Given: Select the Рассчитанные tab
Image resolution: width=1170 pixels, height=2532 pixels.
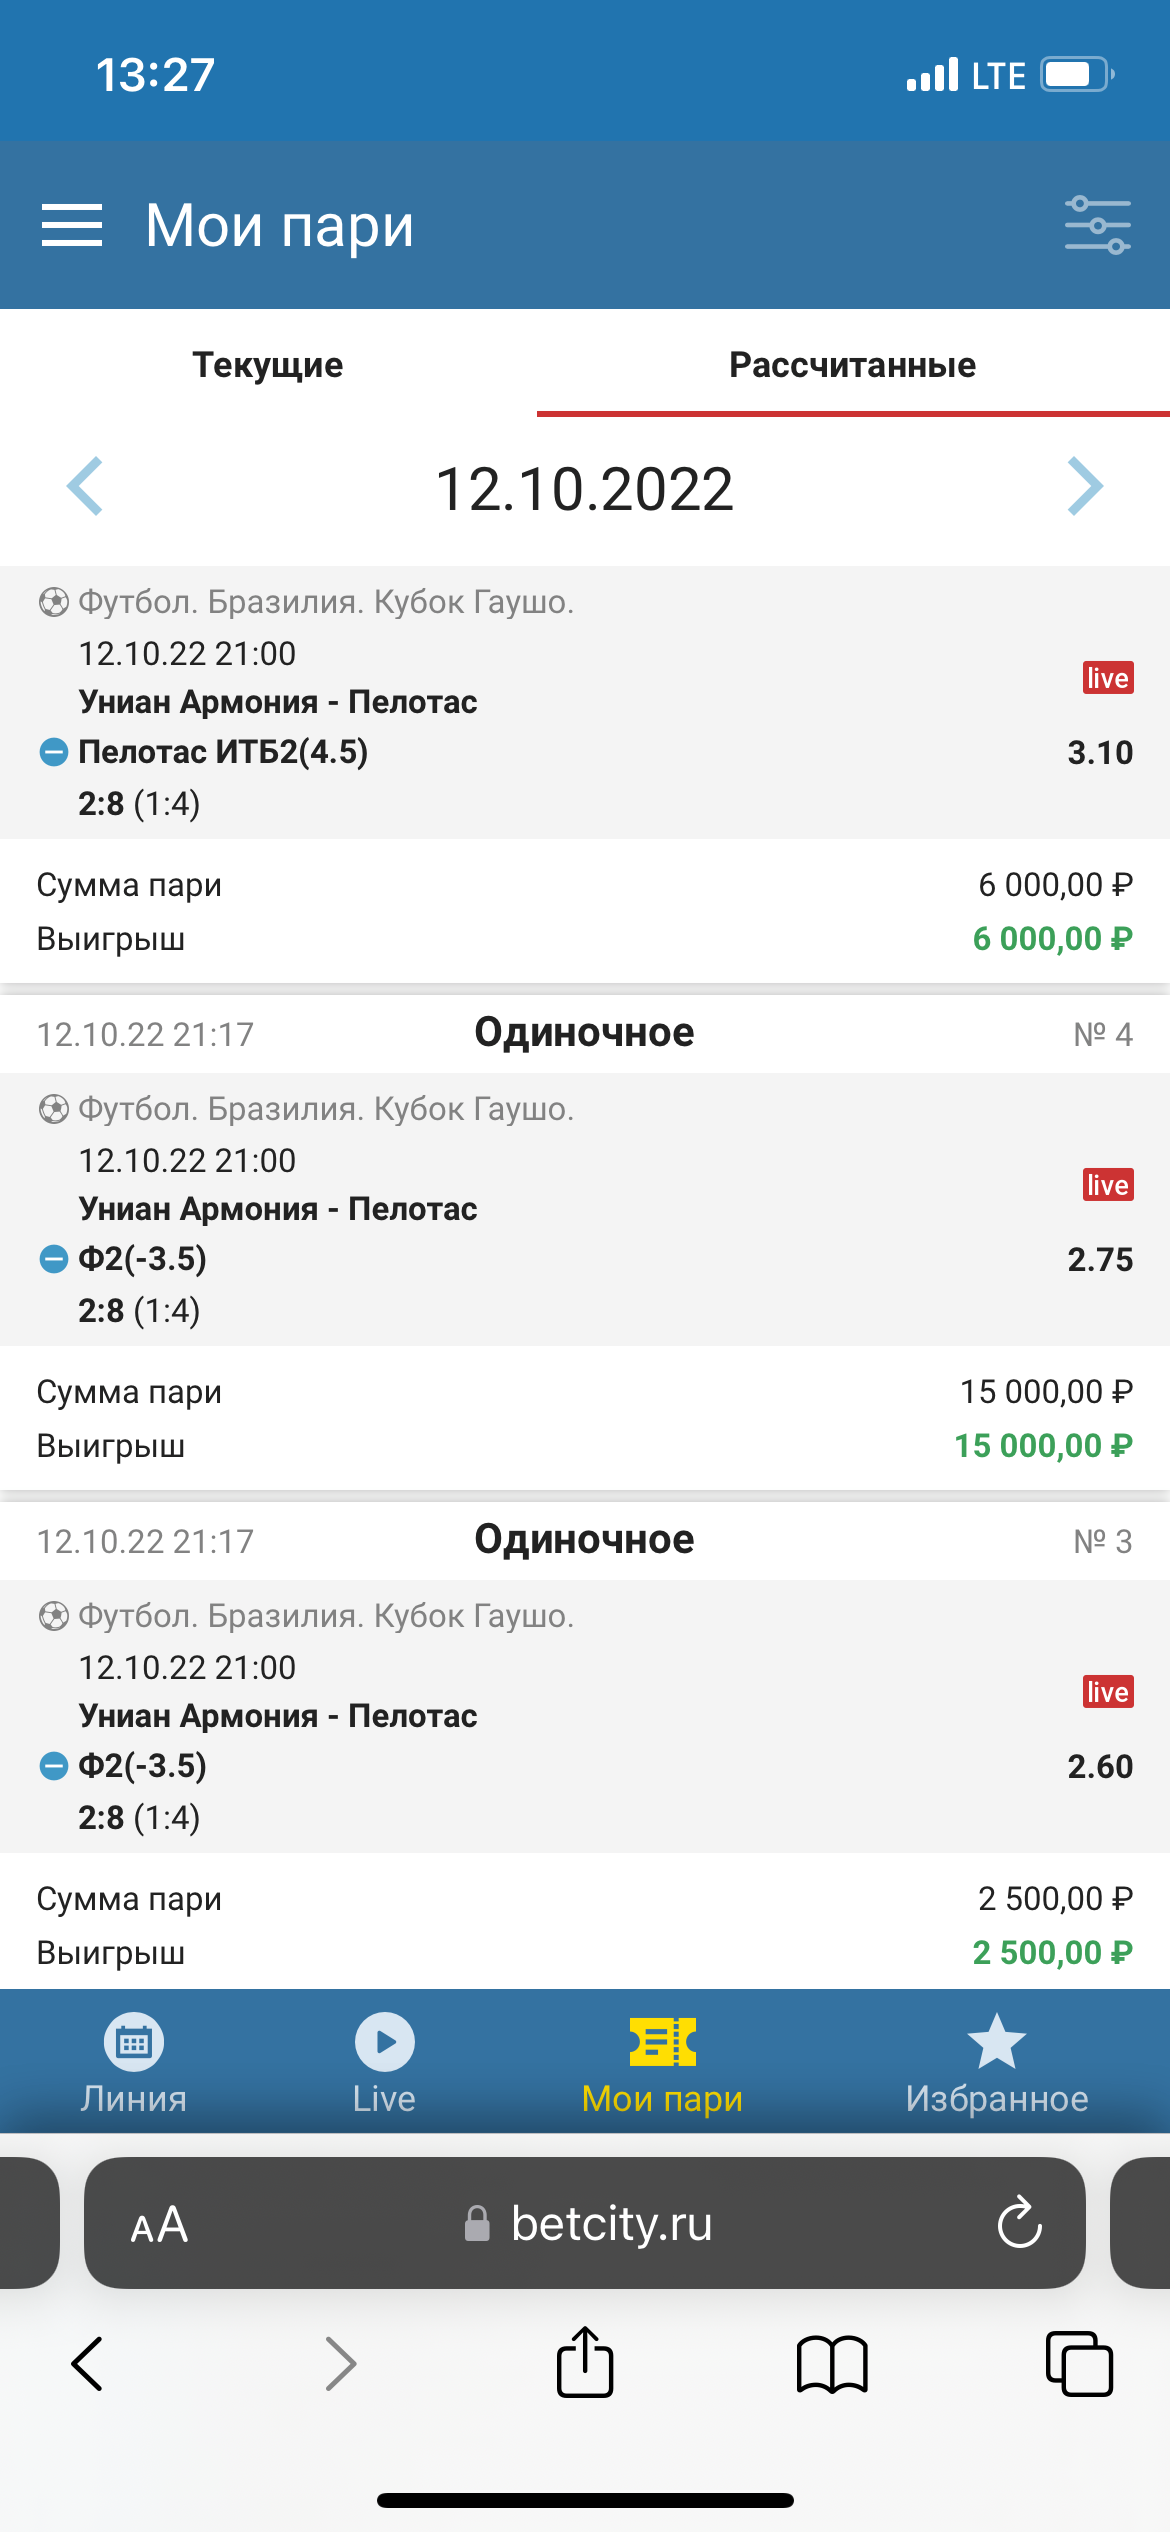Looking at the screenshot, I should point(852,365).
